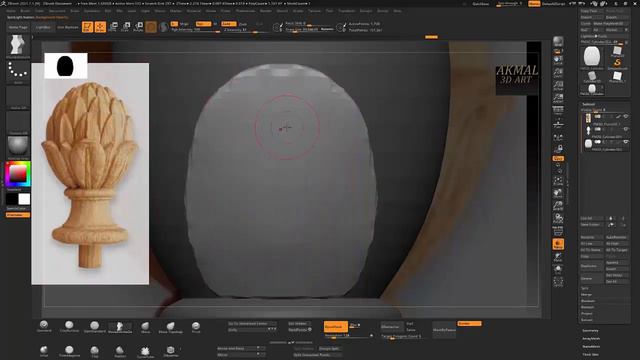
Task: Open the stroke type Dots selector
Action: (18, 72)
